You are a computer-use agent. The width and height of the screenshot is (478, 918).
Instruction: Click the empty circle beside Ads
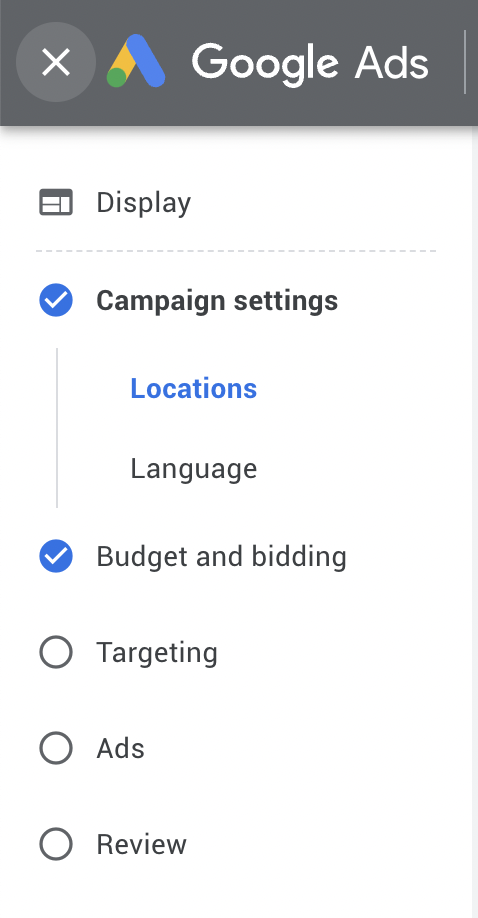coord(56,748)
